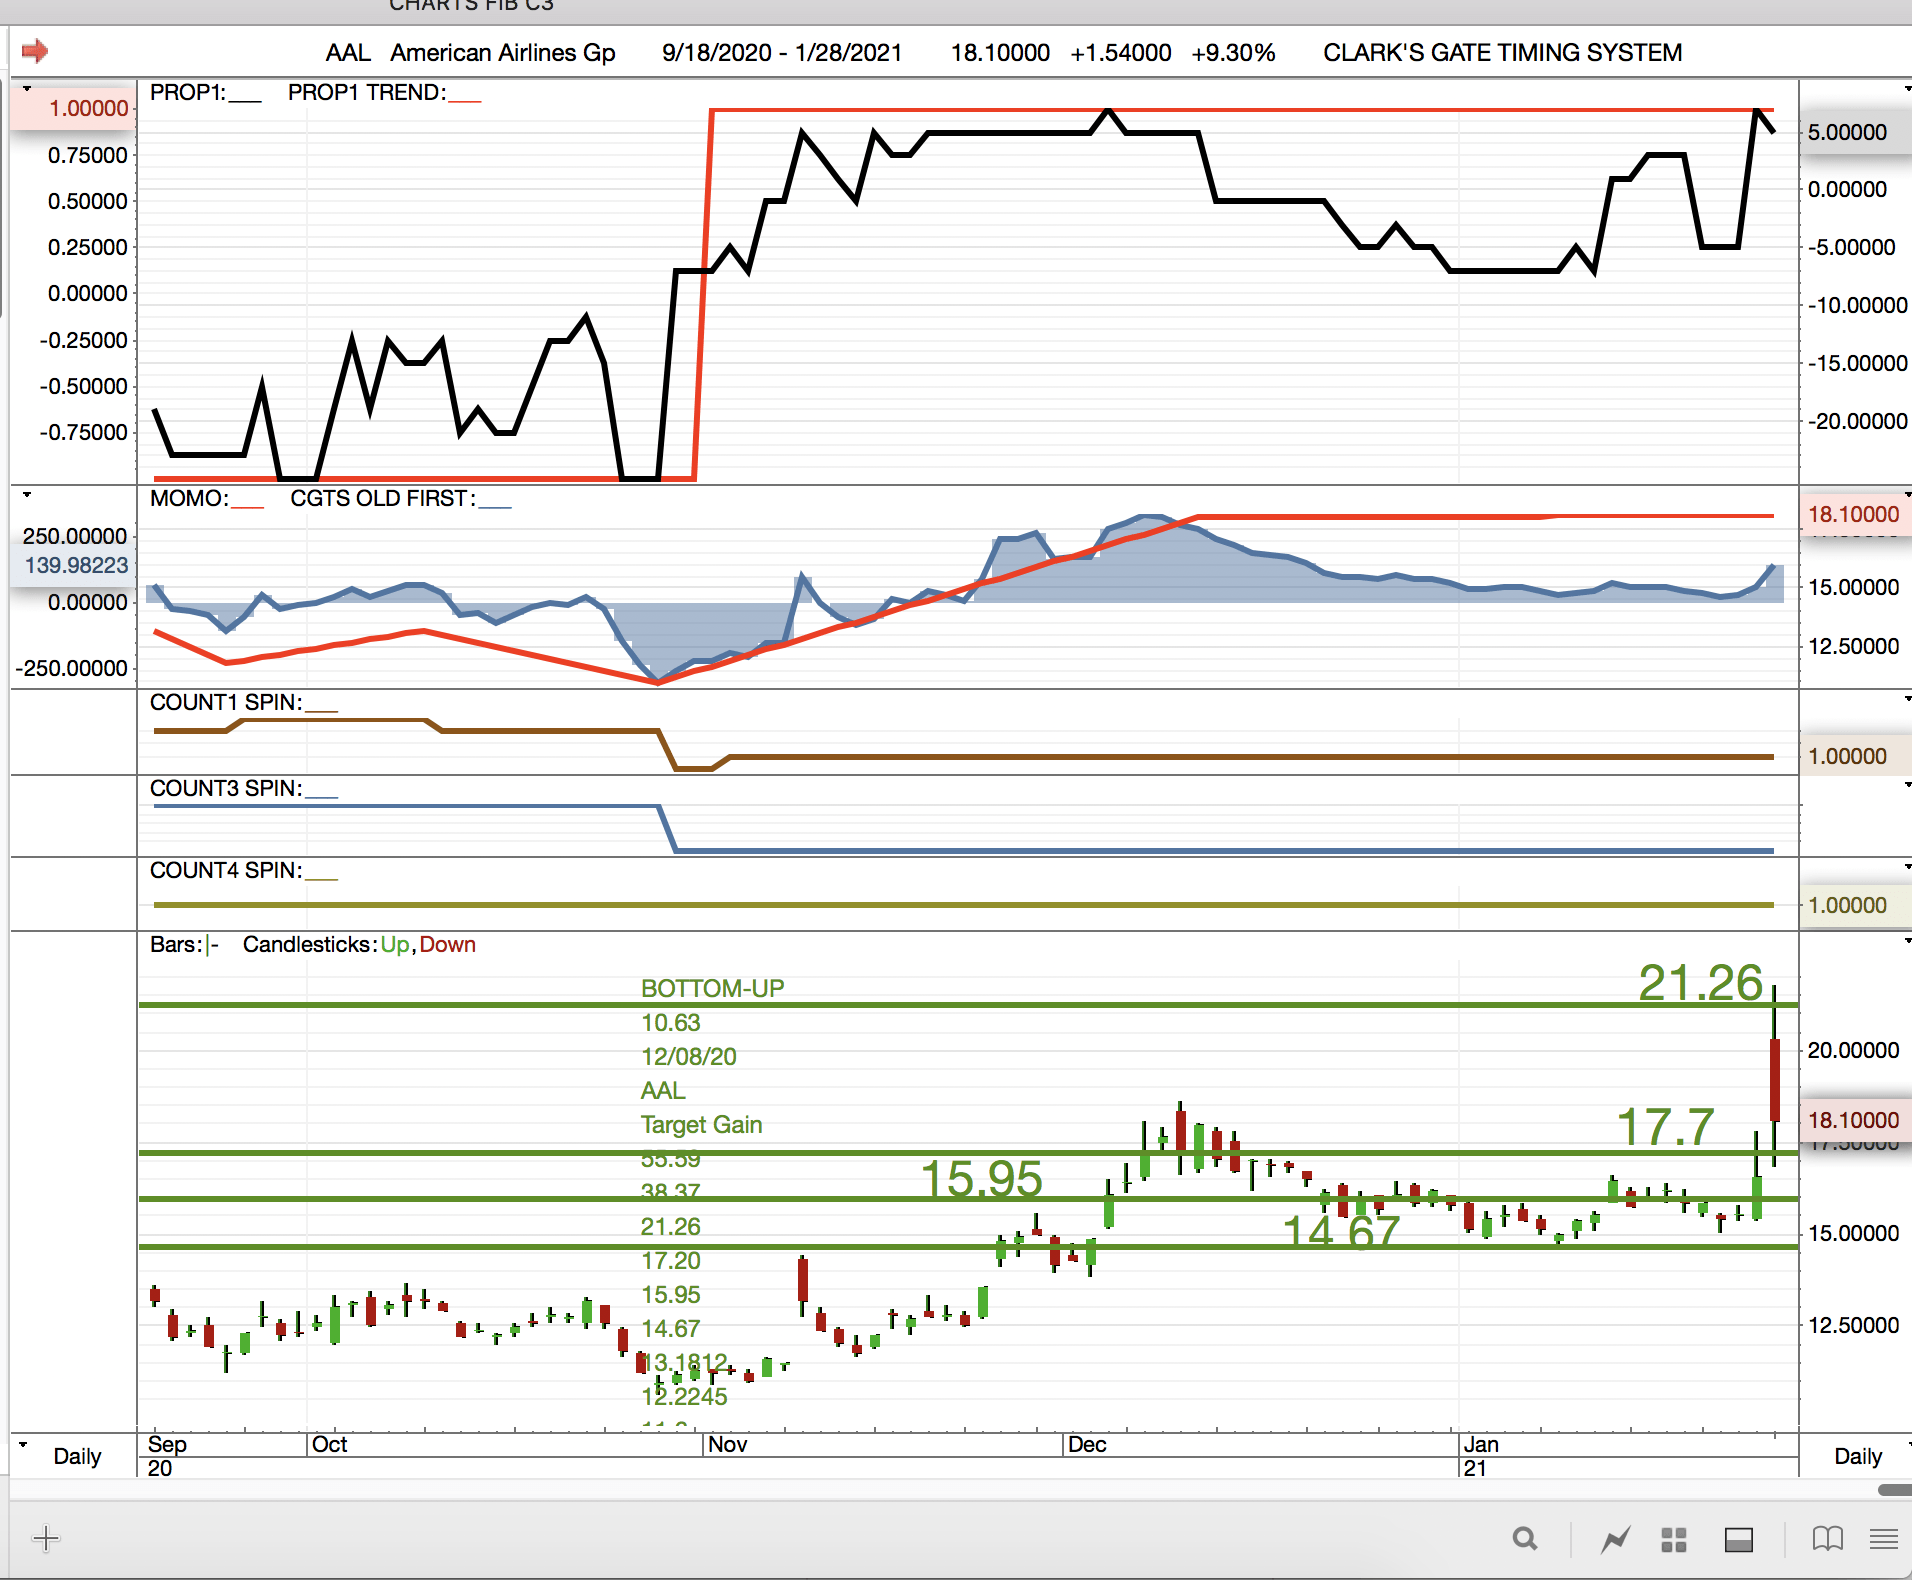The image size is (1912, 1580).
Task: Click the 9/18/2020 - 1/28/2021 date range
Action: (782, 52)
